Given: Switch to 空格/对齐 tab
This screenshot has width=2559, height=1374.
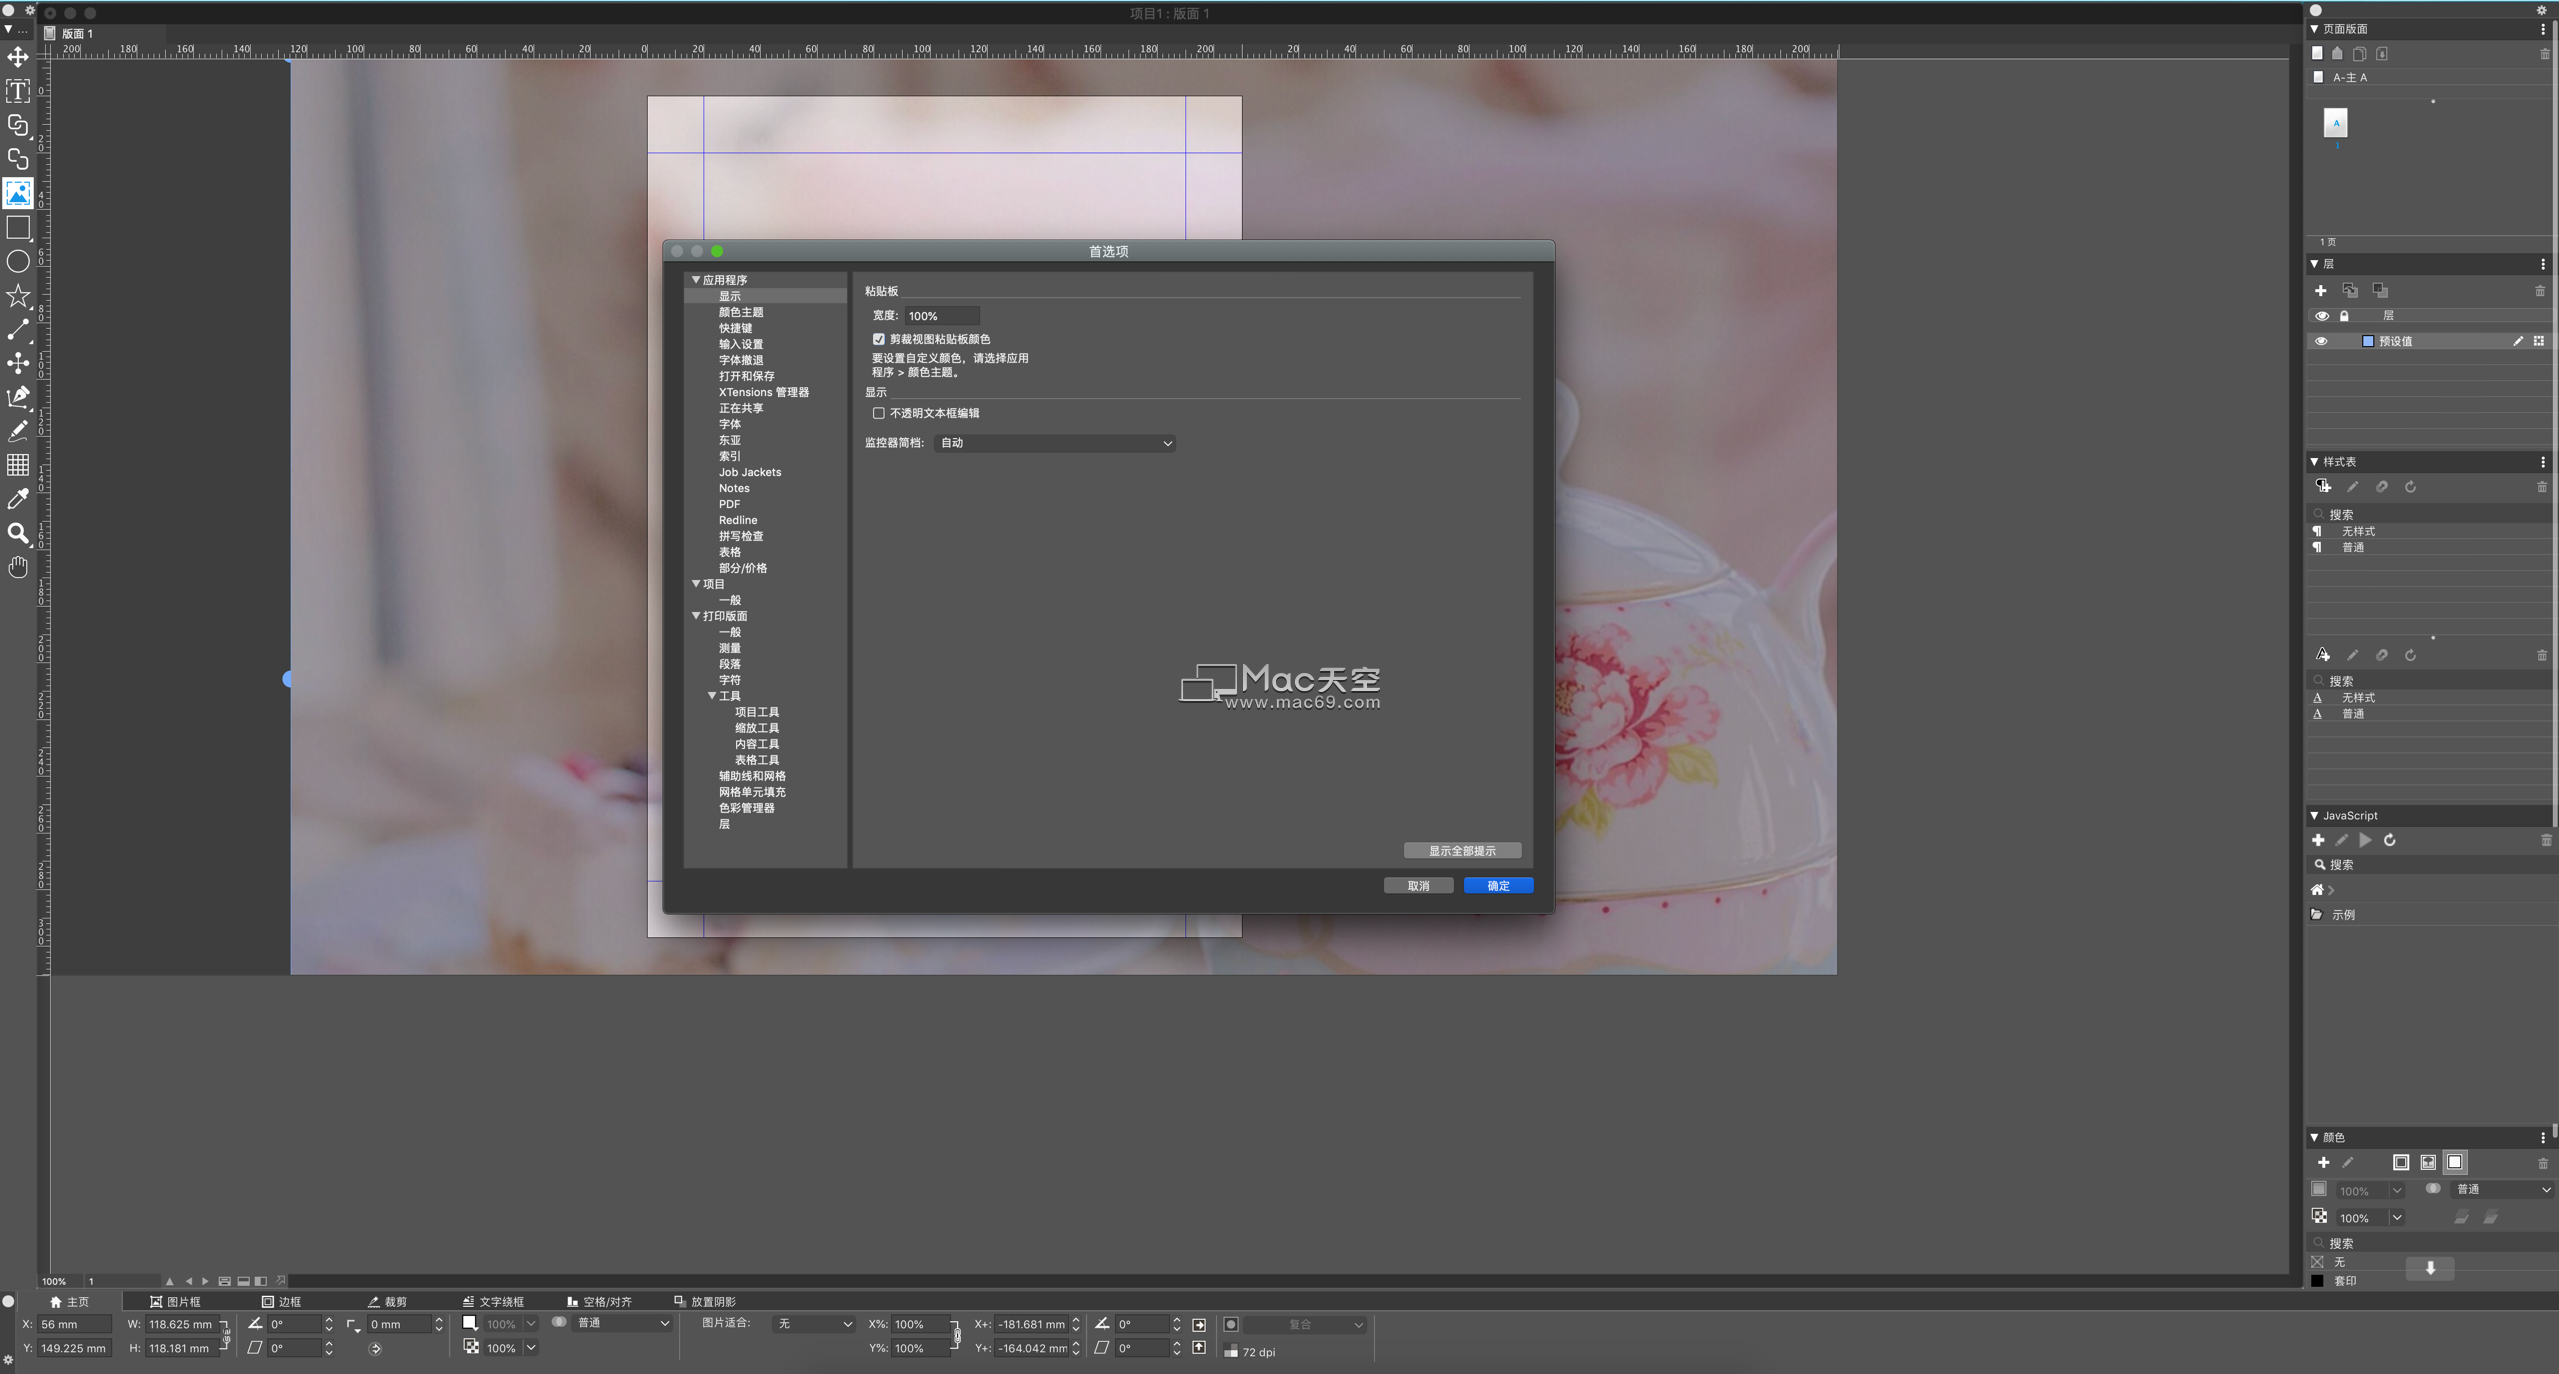Looking at the screenshot, I should click(600, 1302).
